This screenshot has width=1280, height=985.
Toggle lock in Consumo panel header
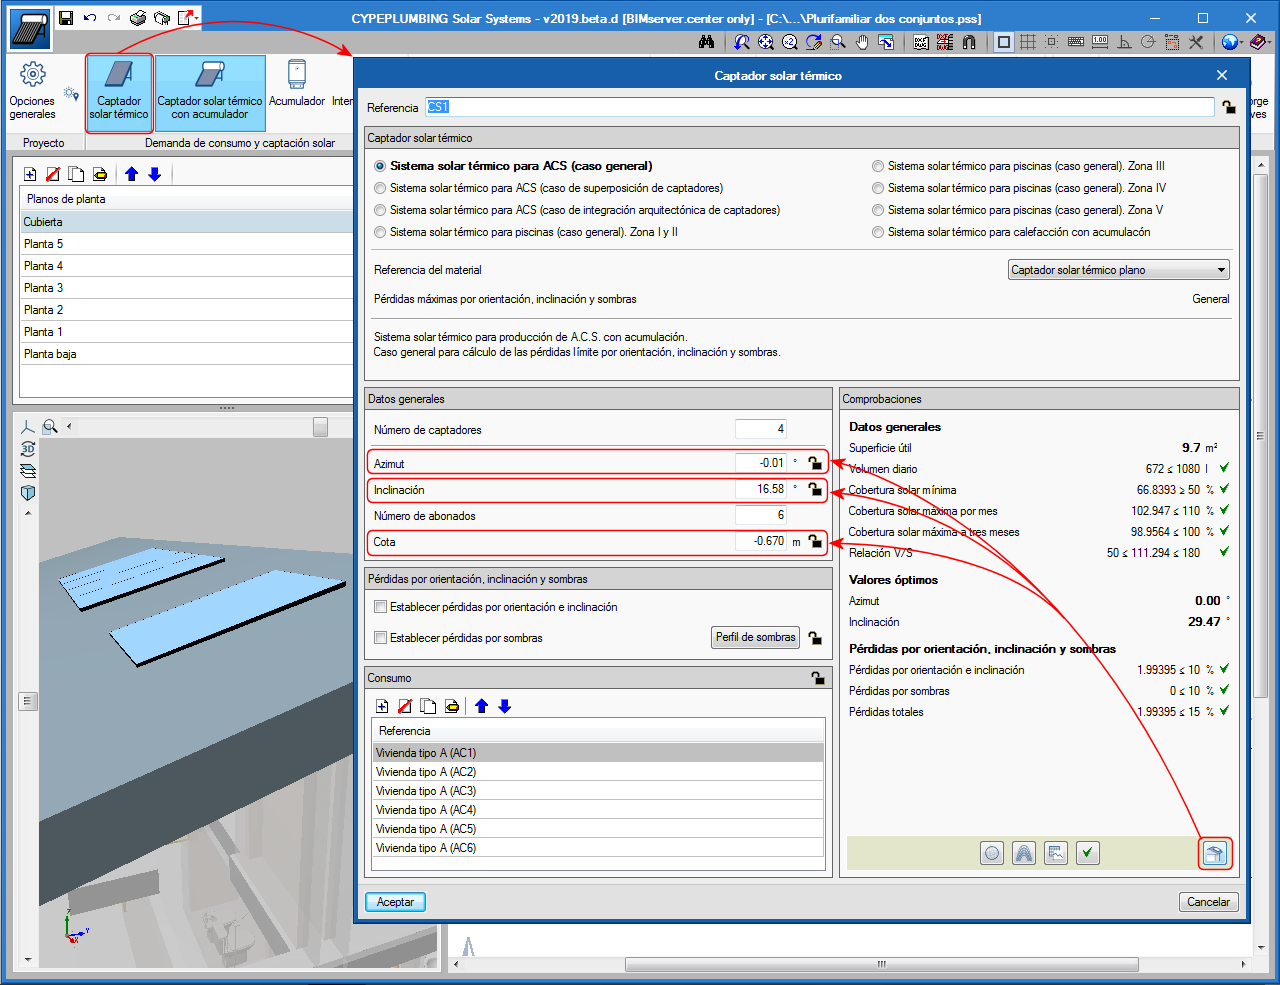[818, 678]
